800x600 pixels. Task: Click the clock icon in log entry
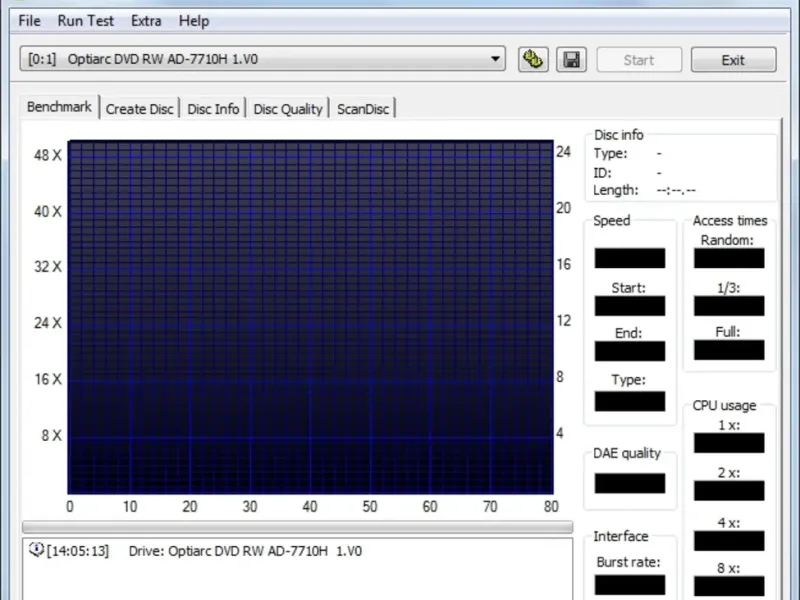[x=36, y=549]
